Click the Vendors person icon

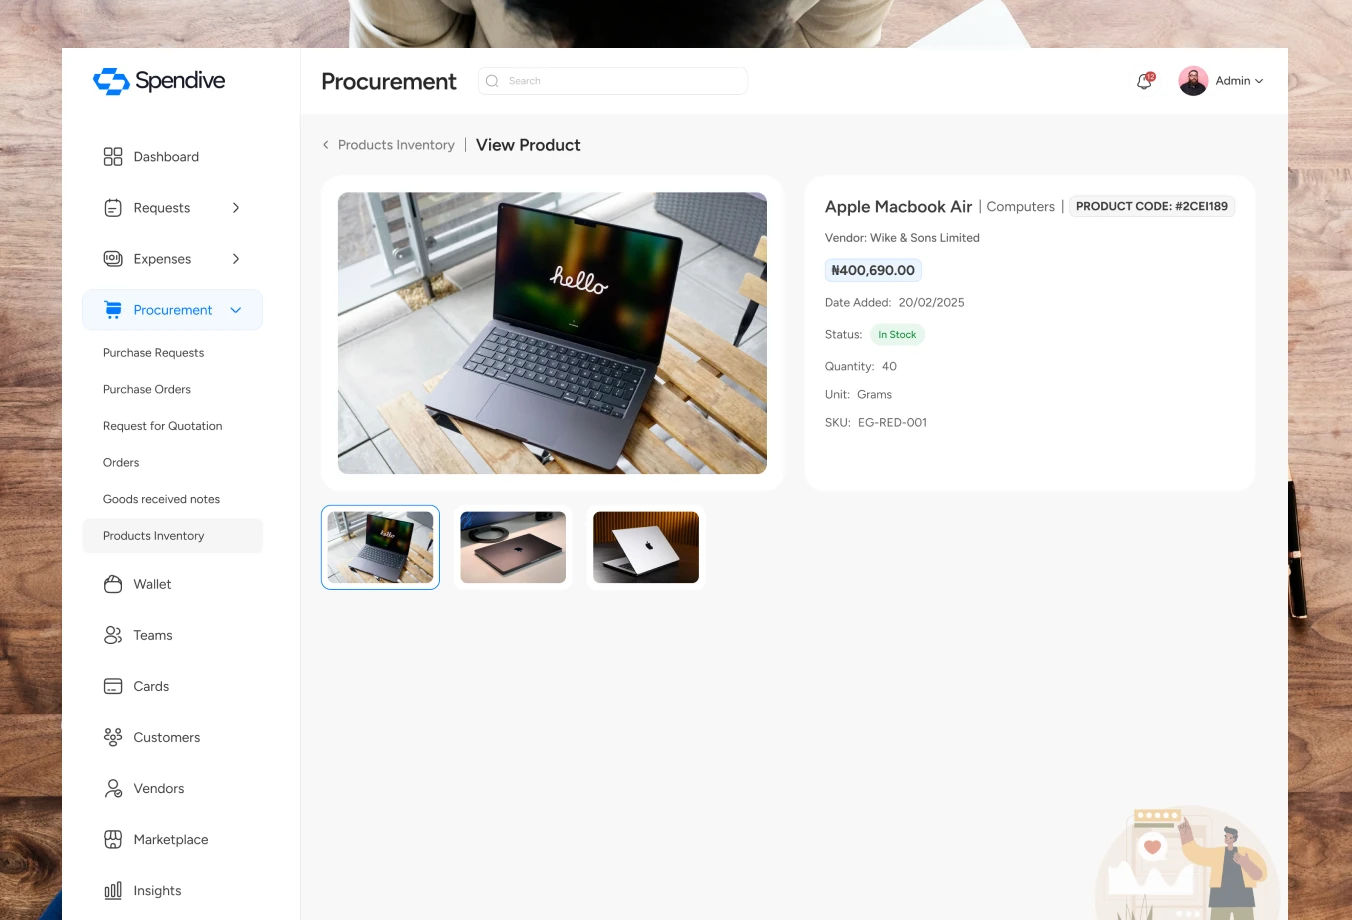click(x=113, y=788)
